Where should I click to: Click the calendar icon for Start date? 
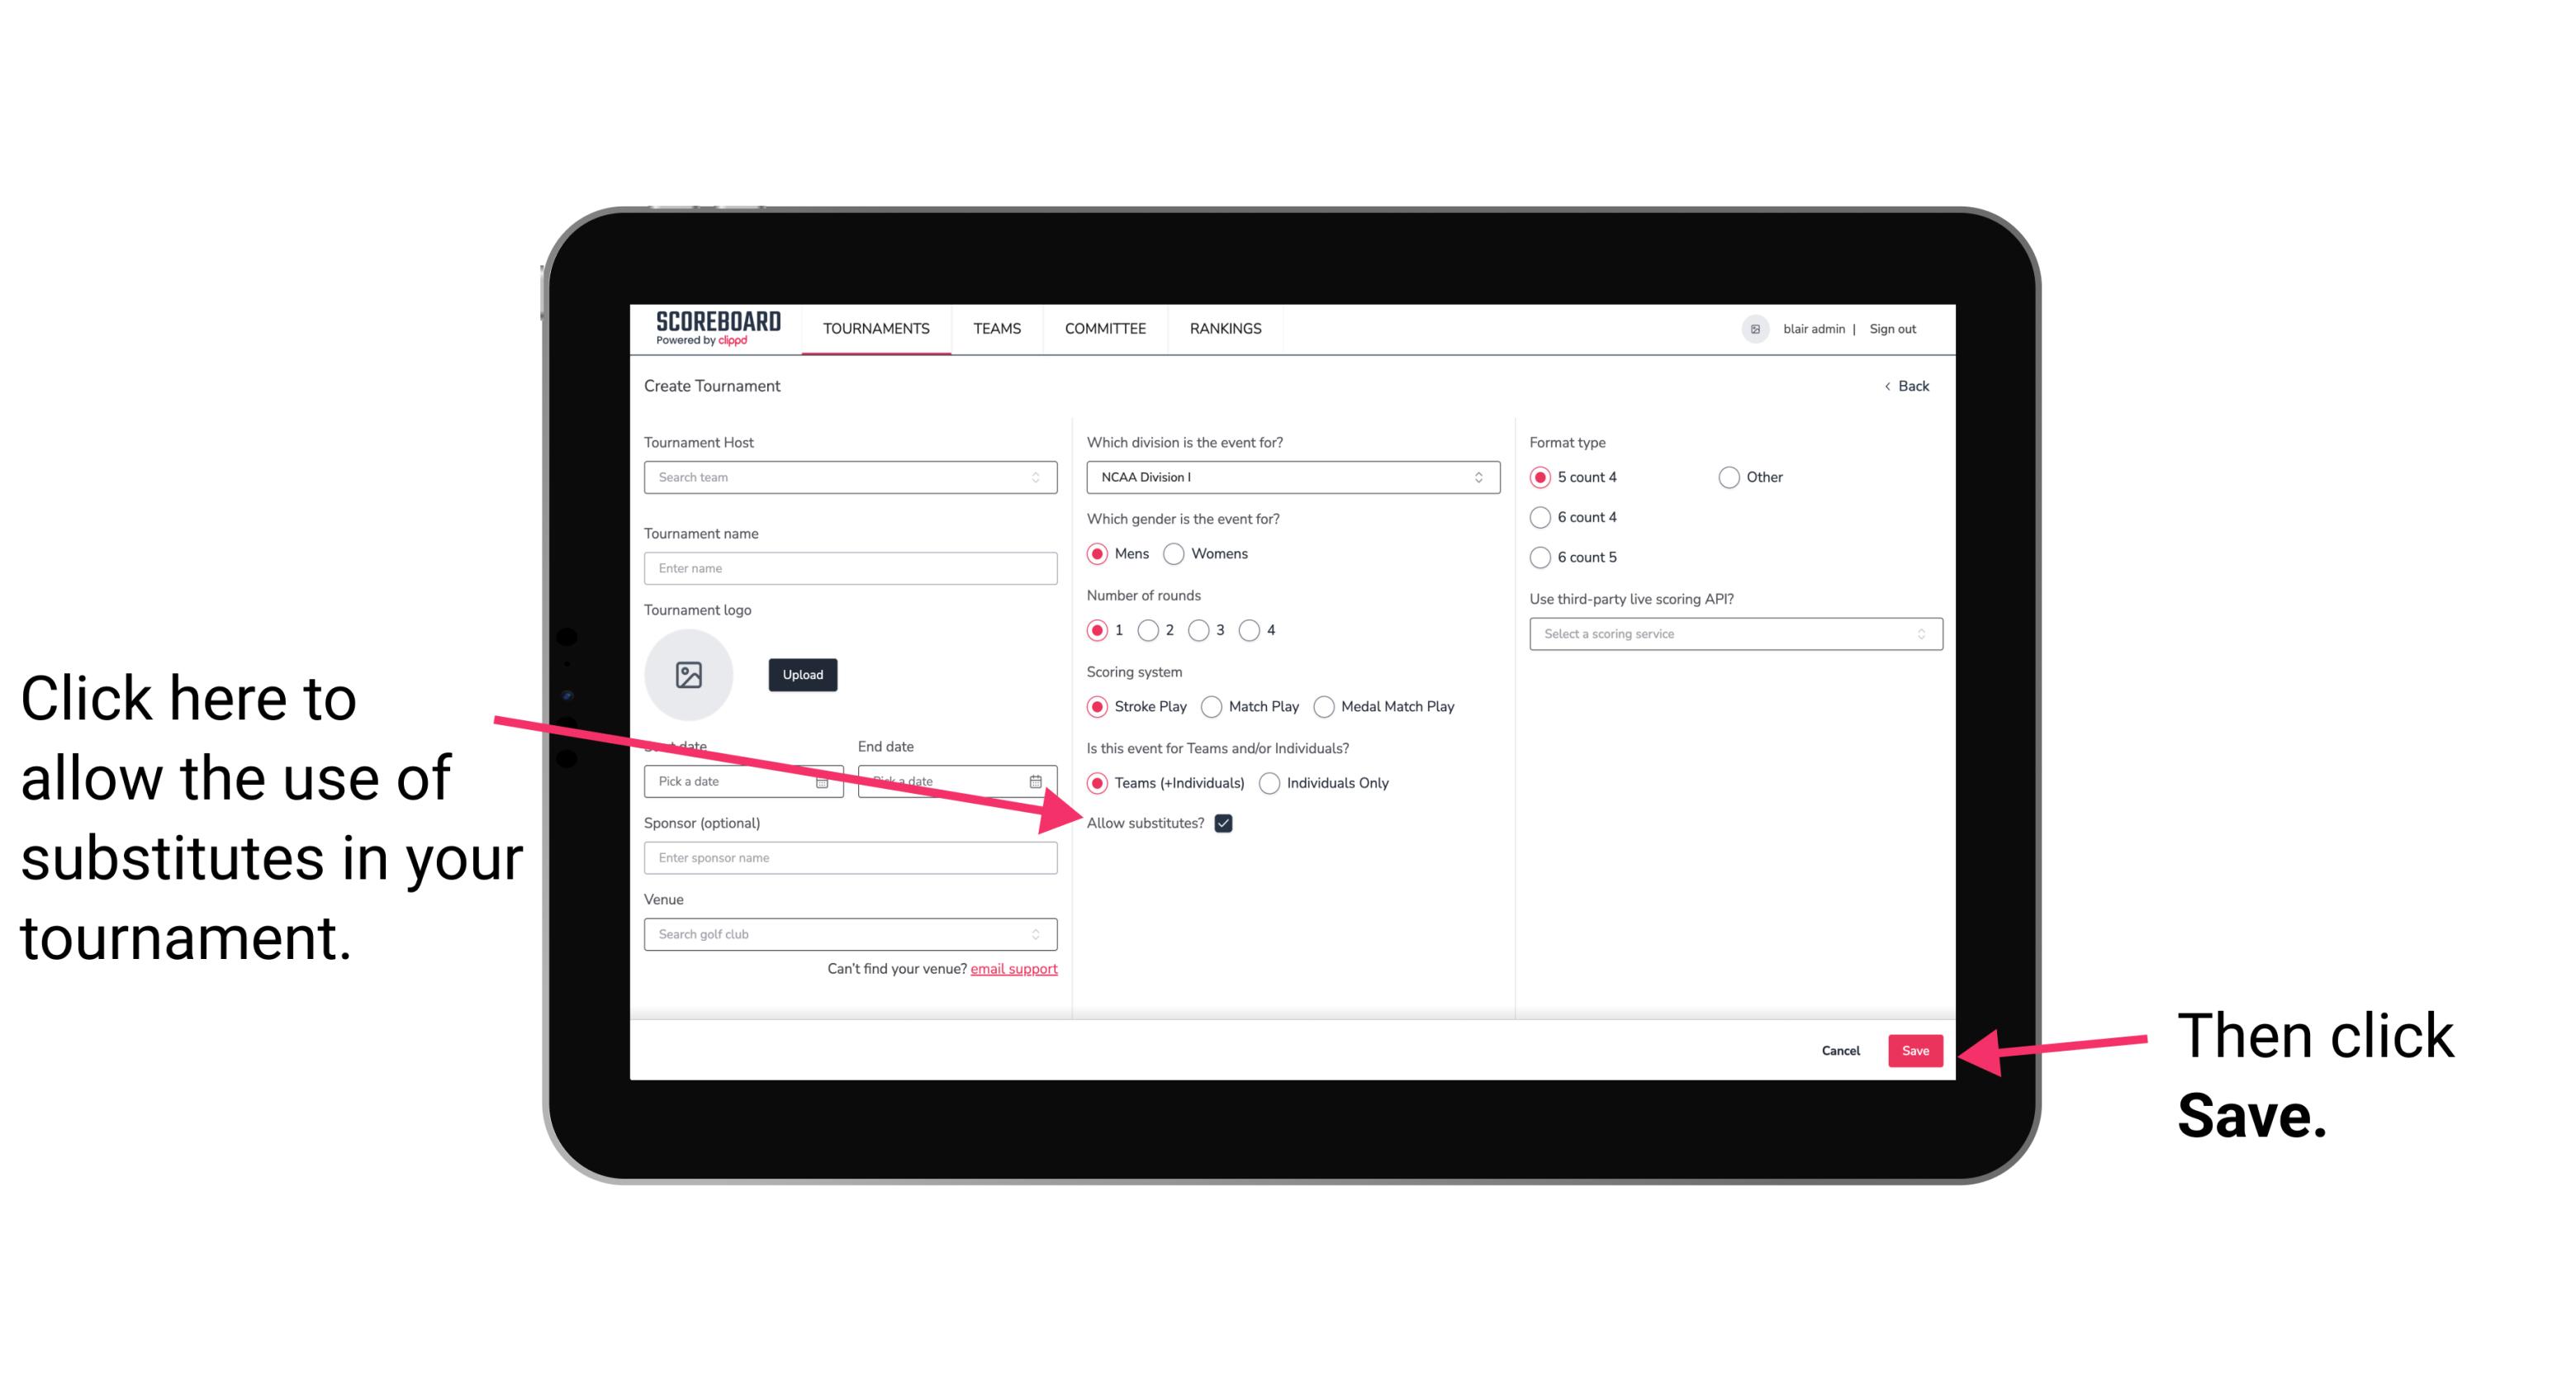point(828,780)
